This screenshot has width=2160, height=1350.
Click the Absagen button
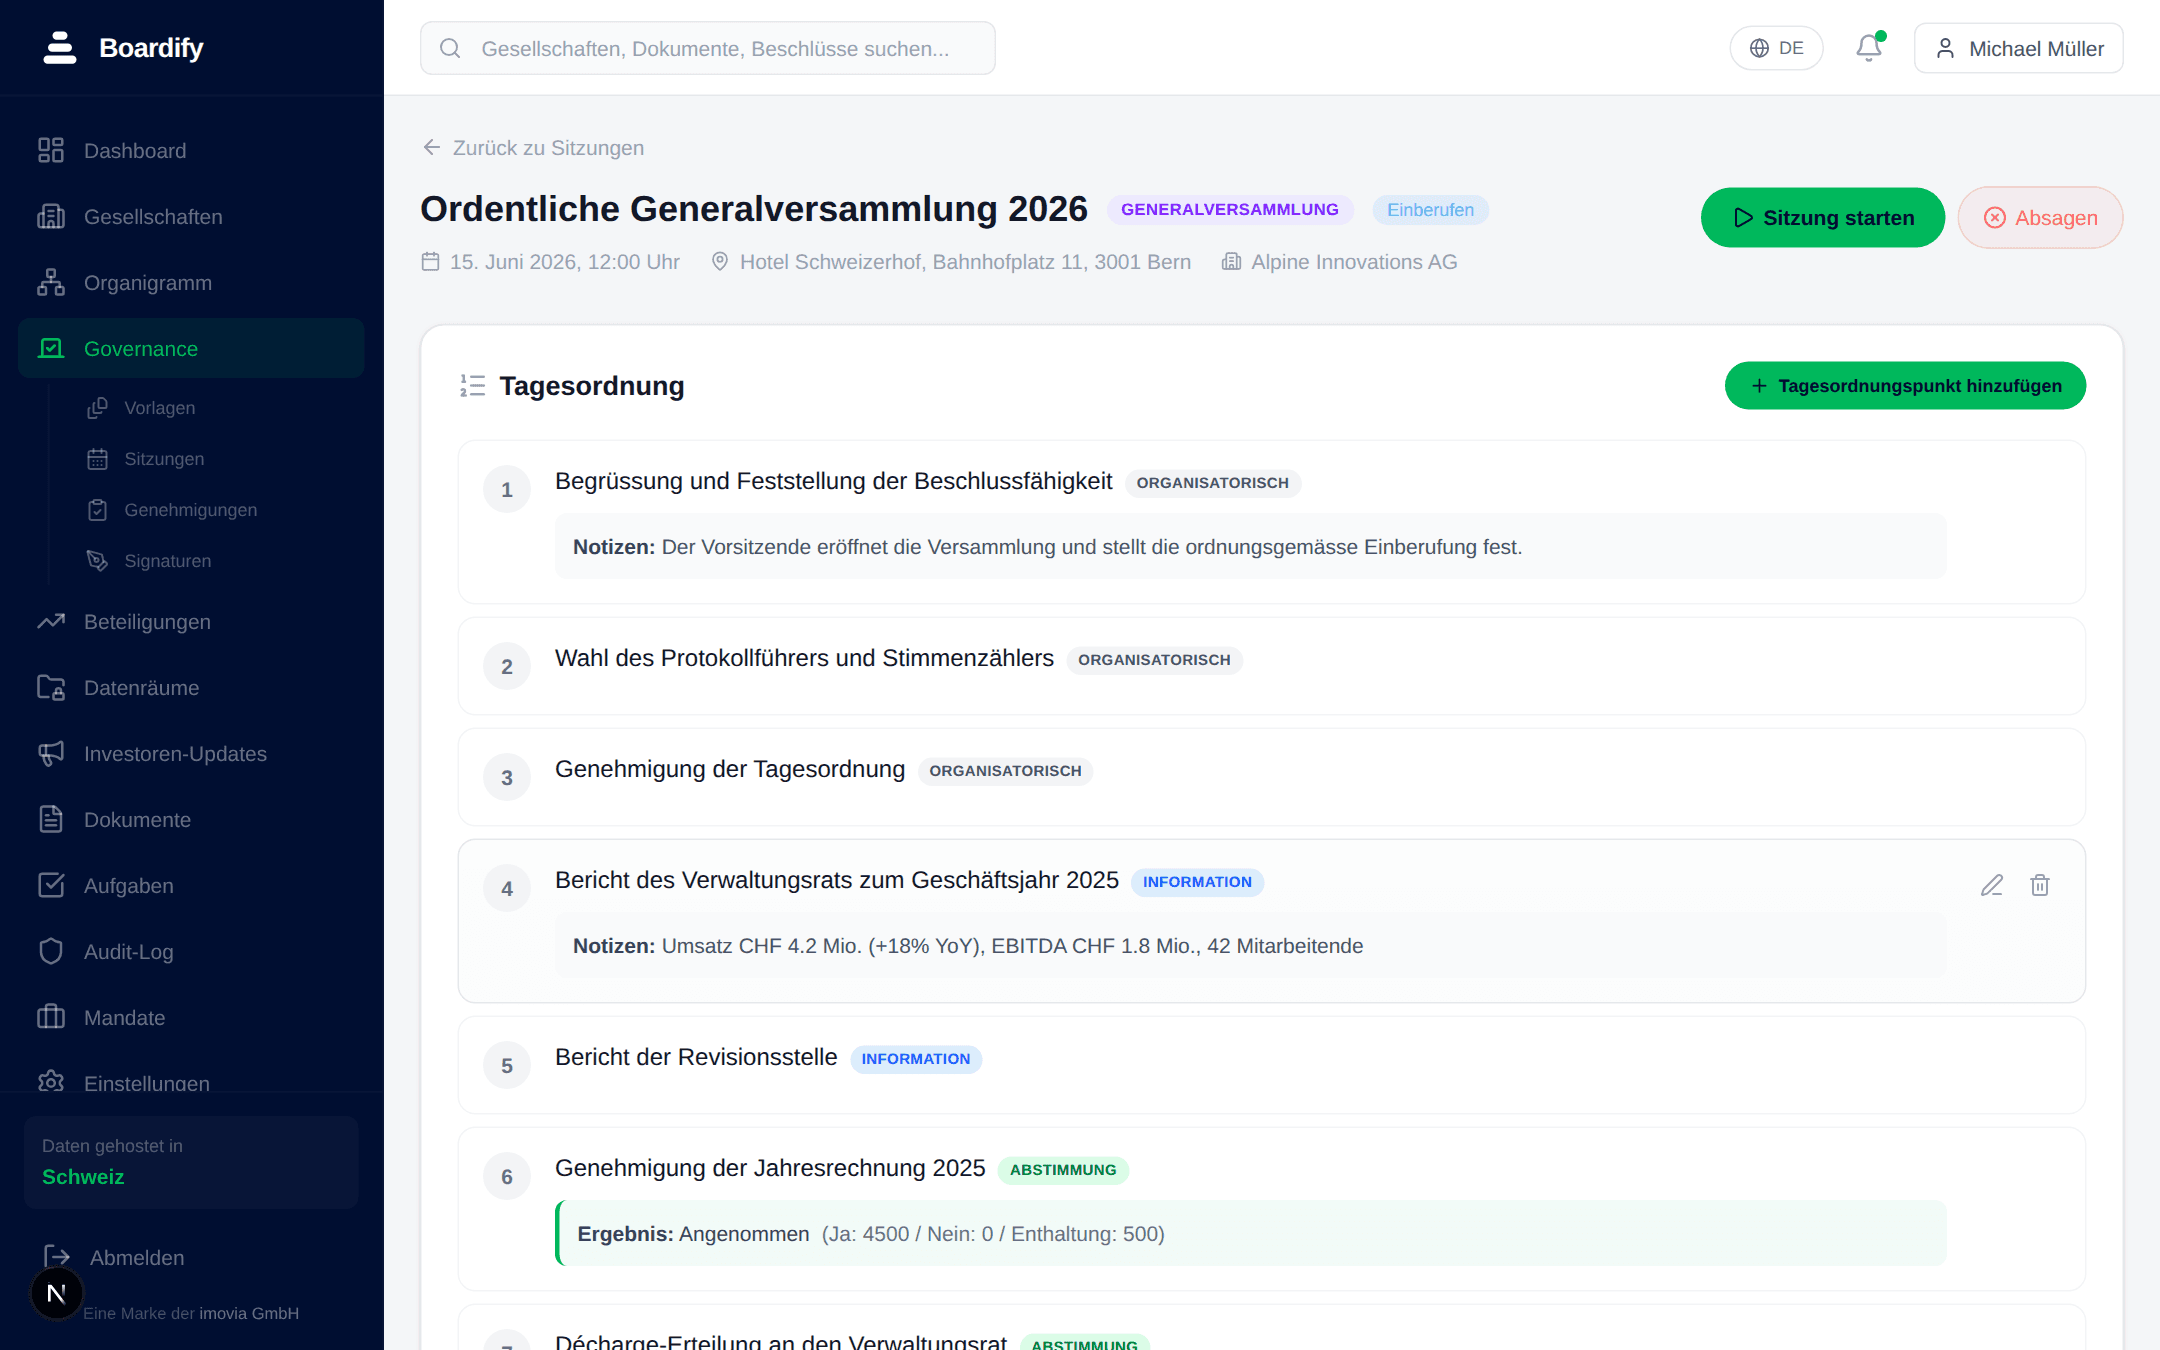(x=2040, y=217)
